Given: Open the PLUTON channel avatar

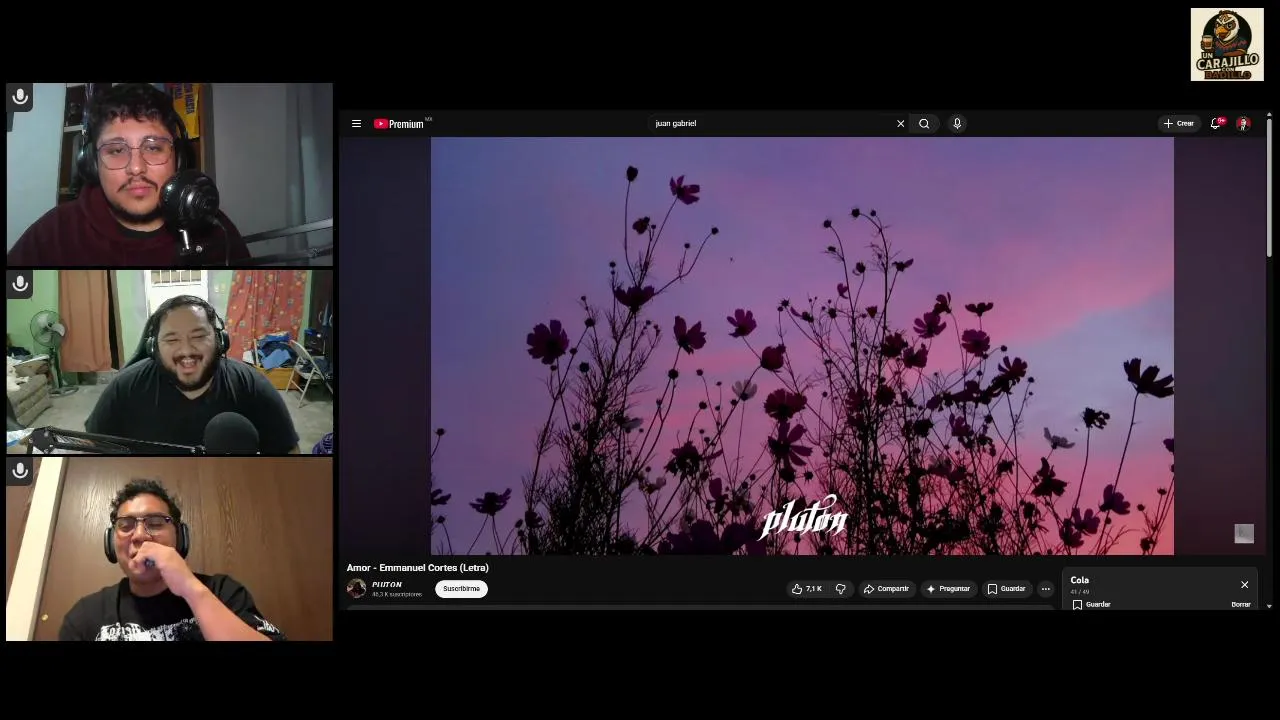Looking at the screenshot, I should 356,589.
